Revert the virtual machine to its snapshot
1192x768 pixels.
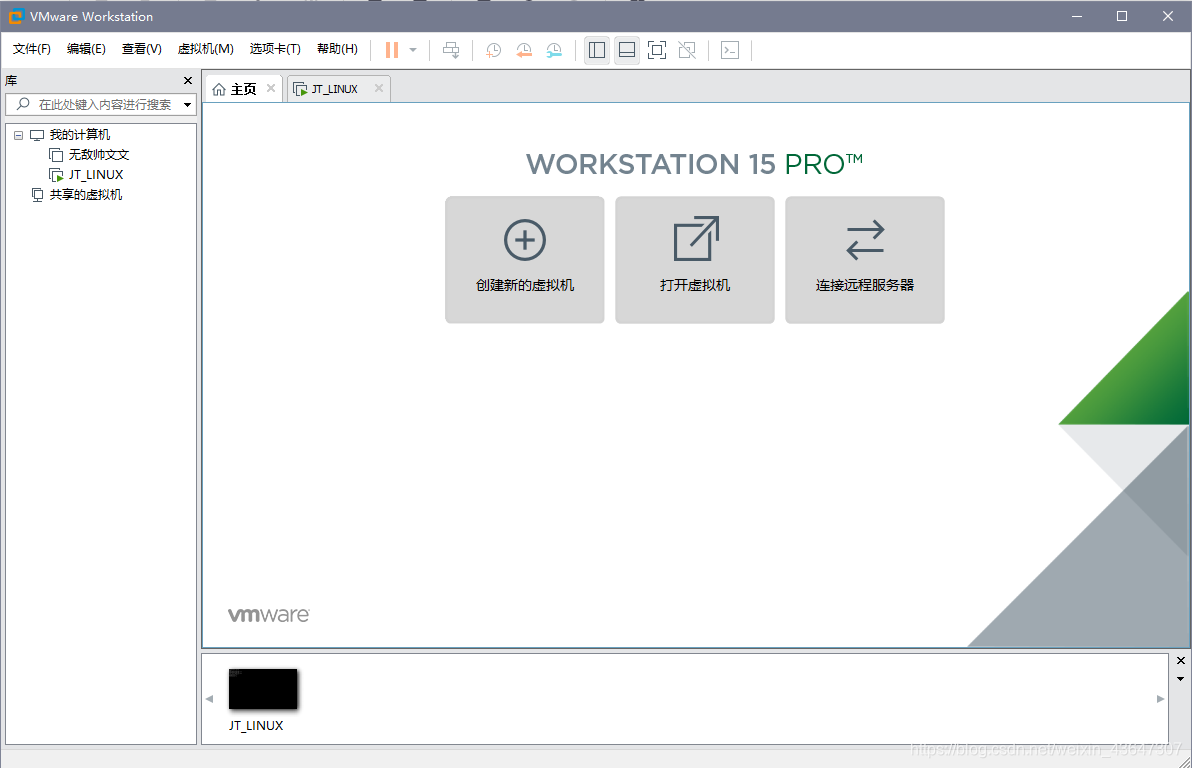(524, 50)
